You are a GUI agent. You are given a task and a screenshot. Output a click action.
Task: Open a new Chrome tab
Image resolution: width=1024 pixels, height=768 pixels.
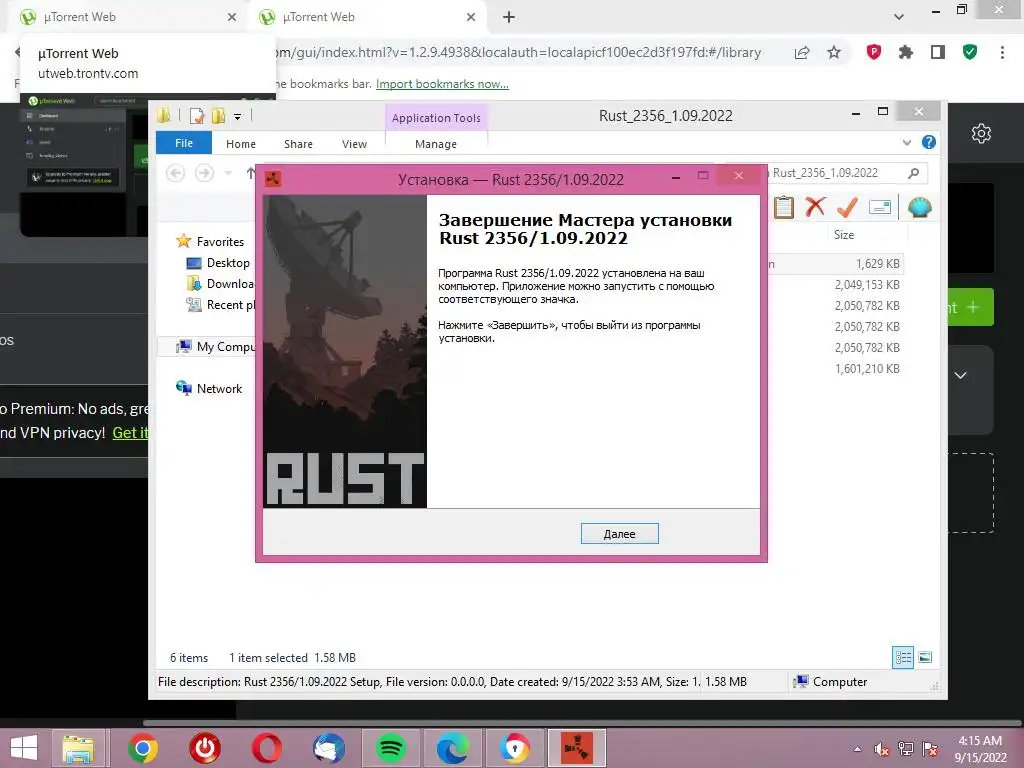509,17
